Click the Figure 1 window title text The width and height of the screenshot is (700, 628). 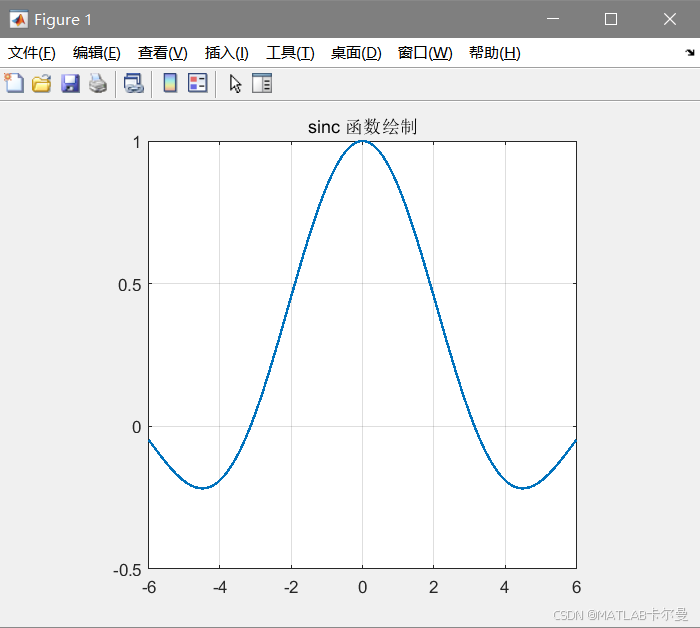[x=63, y=20]
